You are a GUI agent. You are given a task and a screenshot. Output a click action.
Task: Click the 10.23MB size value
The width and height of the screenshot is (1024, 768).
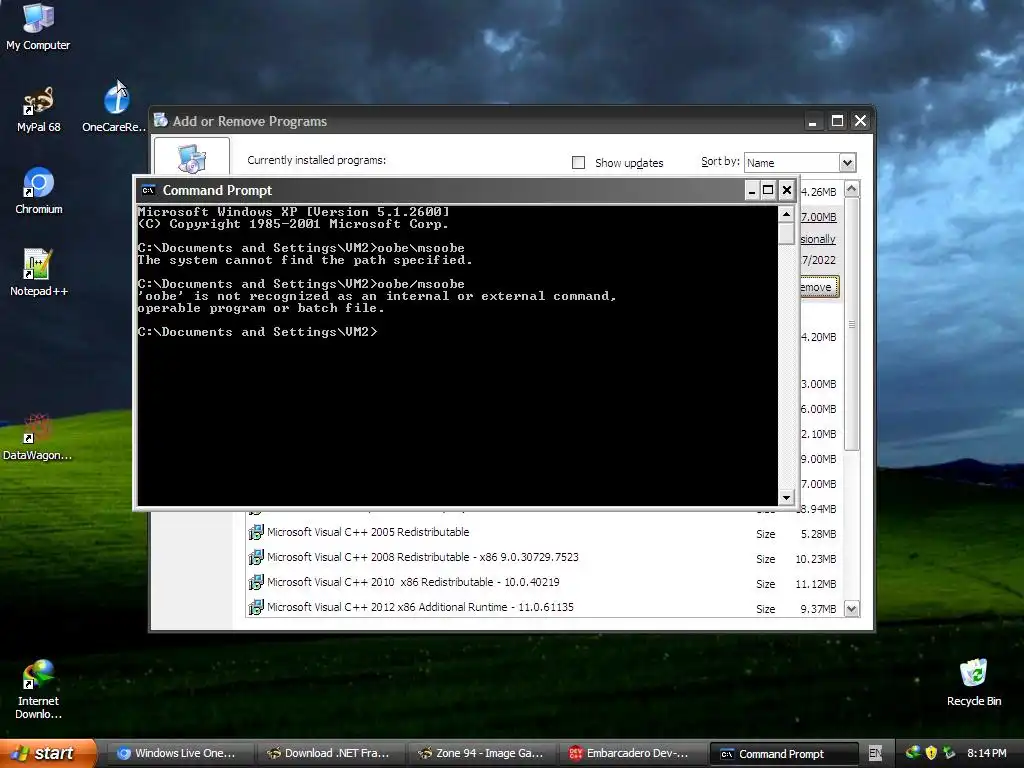point(816,559)
